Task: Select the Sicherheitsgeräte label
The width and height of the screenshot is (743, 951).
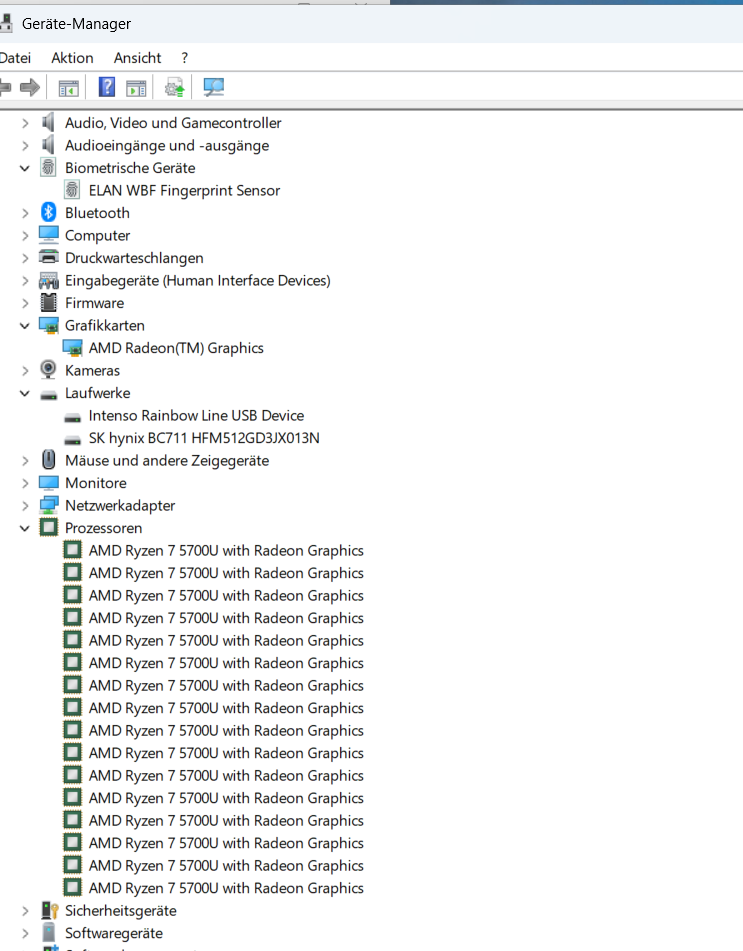Action: pos(121,910)
